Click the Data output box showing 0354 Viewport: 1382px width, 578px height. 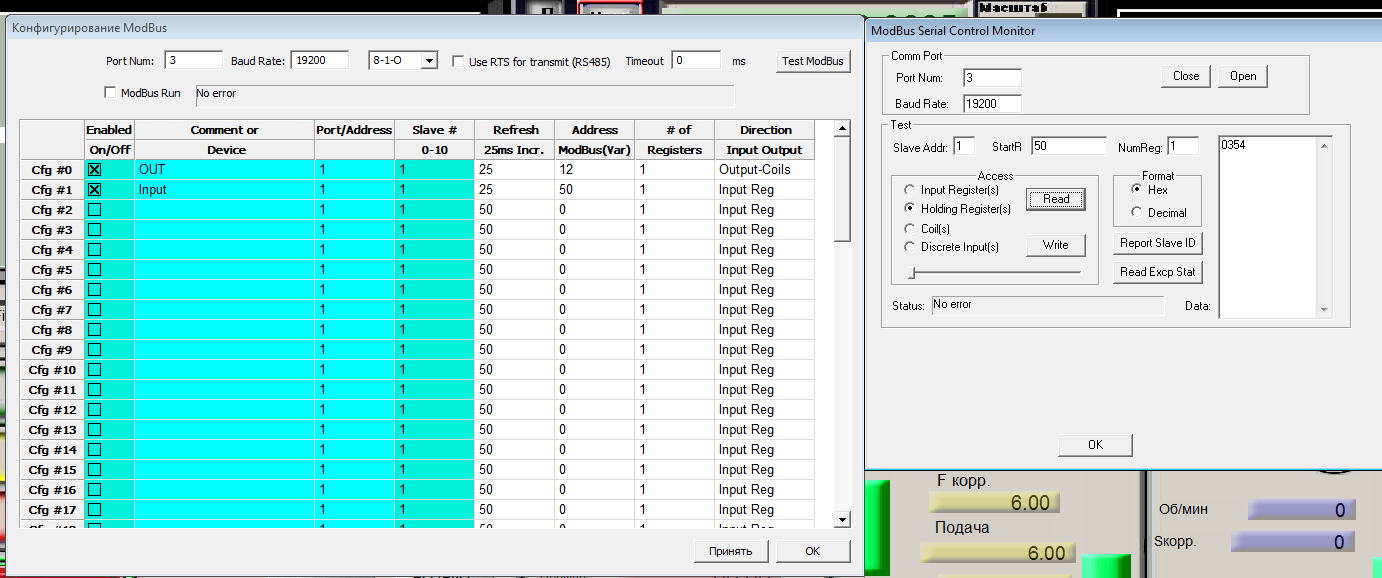click(1268, 227)
